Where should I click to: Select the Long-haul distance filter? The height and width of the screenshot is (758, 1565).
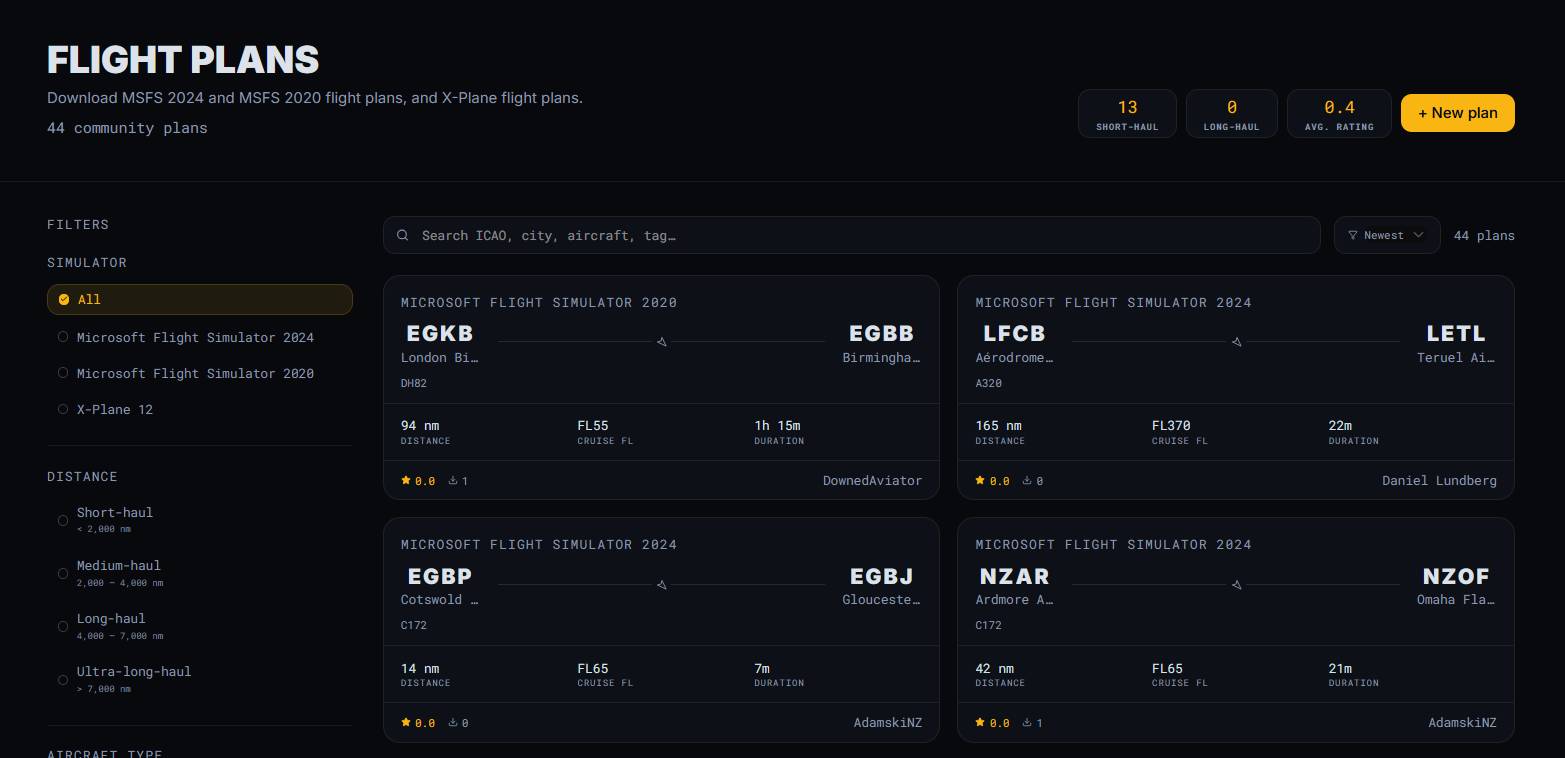200,625
